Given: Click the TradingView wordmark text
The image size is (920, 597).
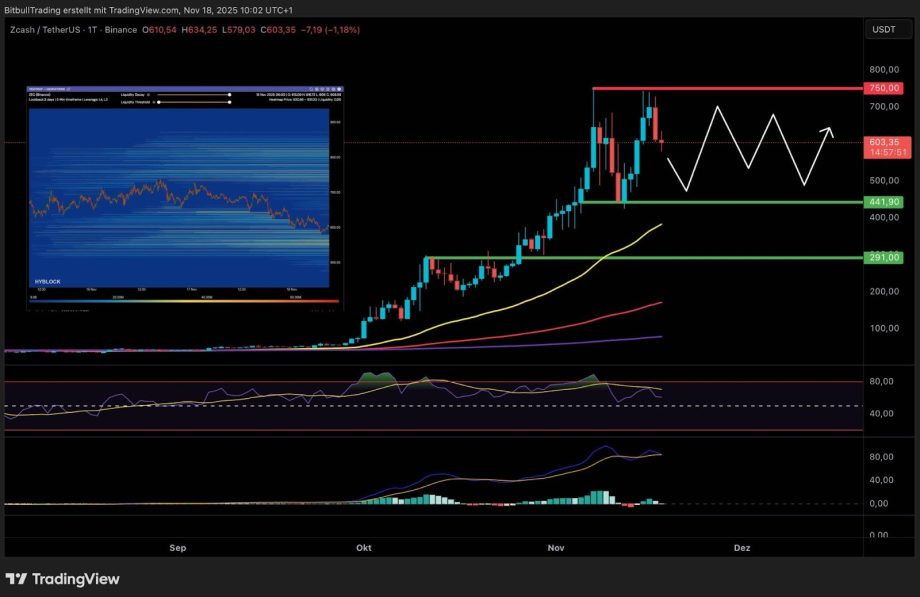Looking at the screenshot, I should coord(76,579).
